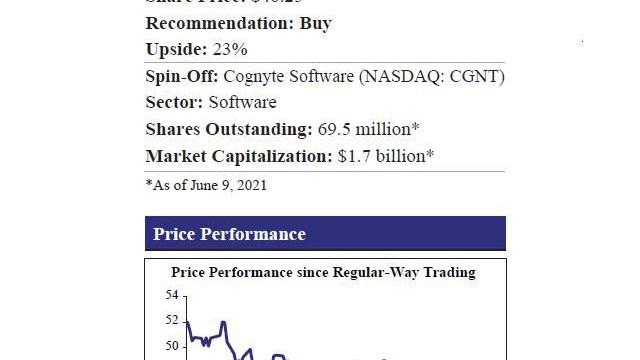
Task: Click the 54 y-axis label on chart
Action: click(172, 295)
